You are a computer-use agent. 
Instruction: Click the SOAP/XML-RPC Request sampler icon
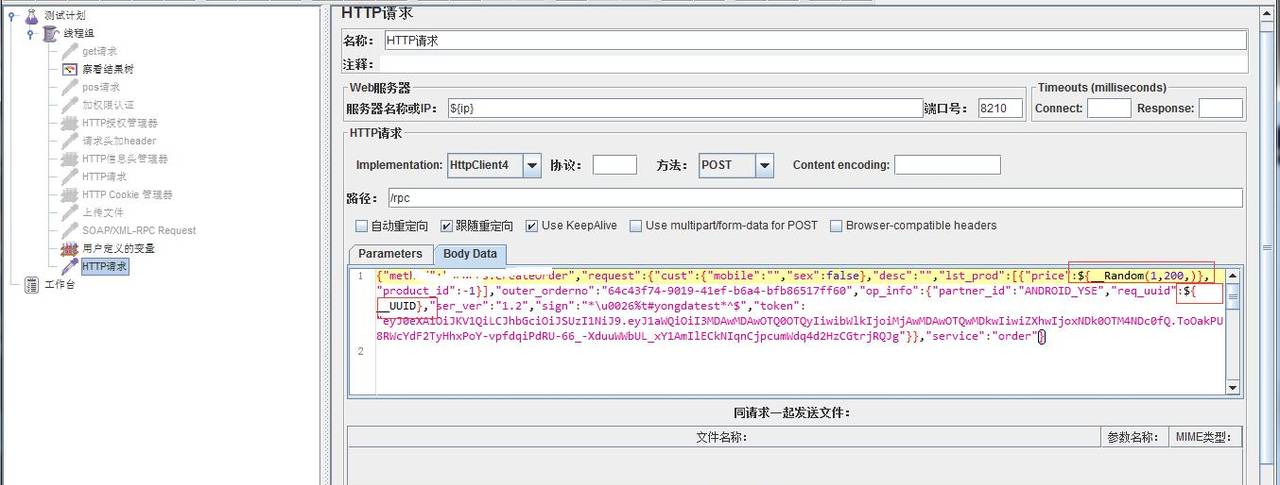coord(70,230)
